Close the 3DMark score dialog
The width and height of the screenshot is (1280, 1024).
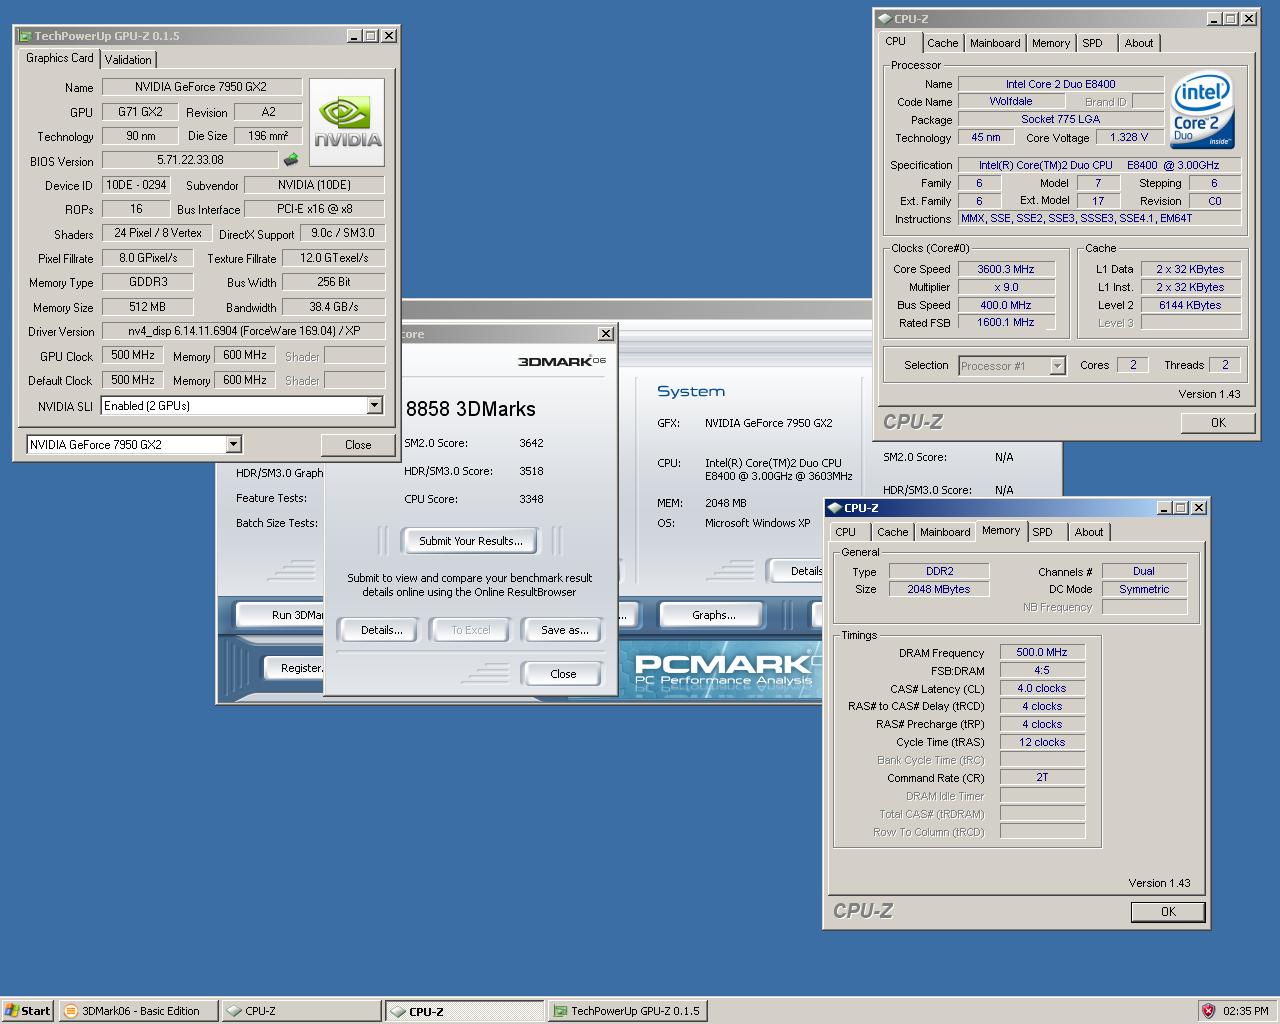(563, 674)
